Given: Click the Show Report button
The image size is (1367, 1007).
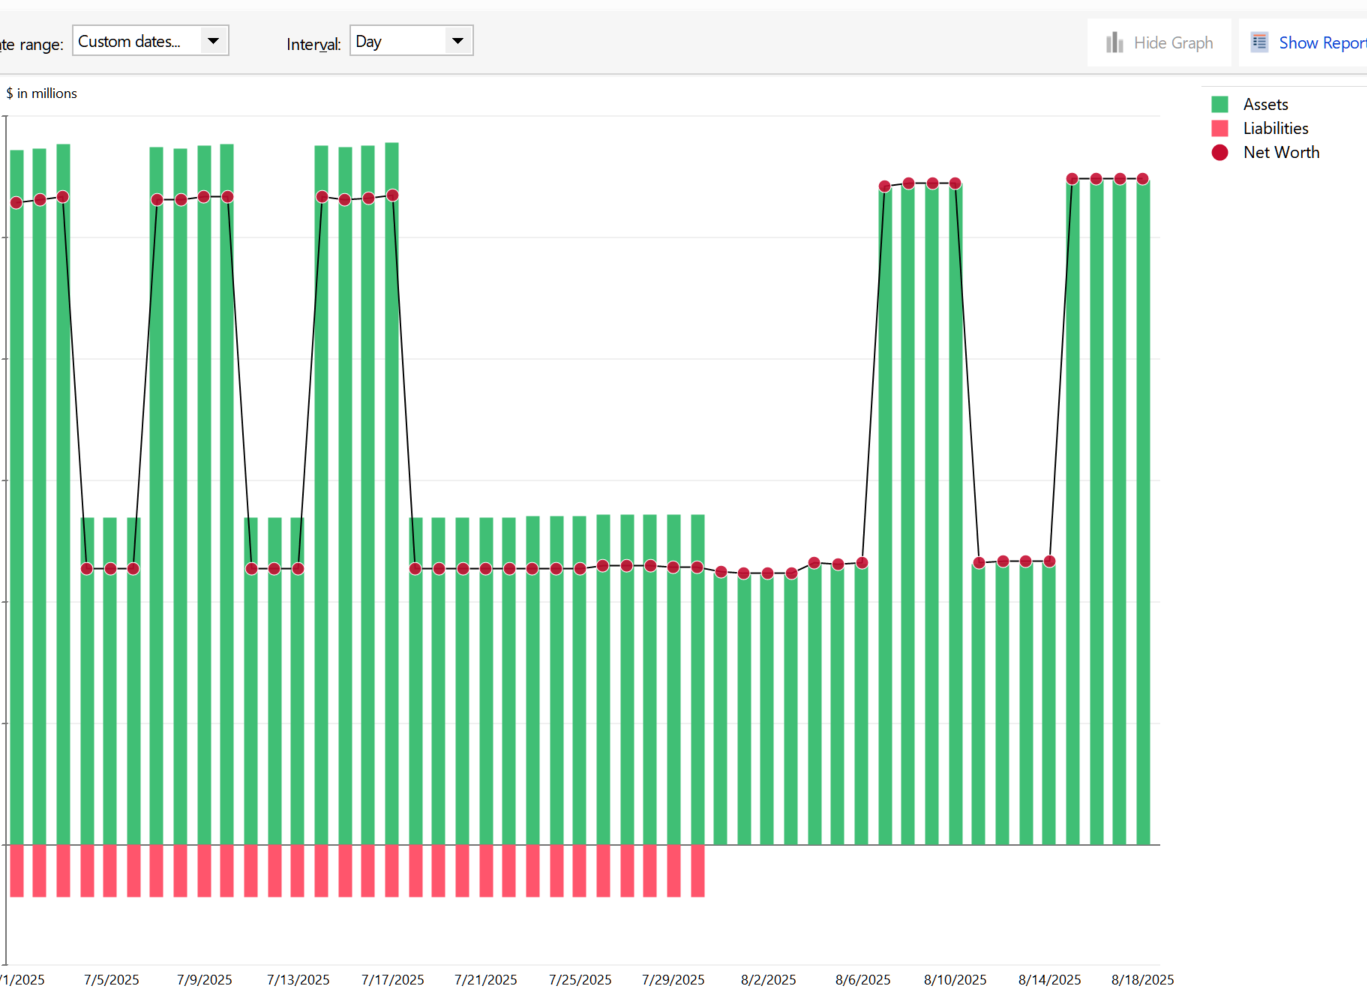Looking at the screenshot, I should pos(1305,42).
